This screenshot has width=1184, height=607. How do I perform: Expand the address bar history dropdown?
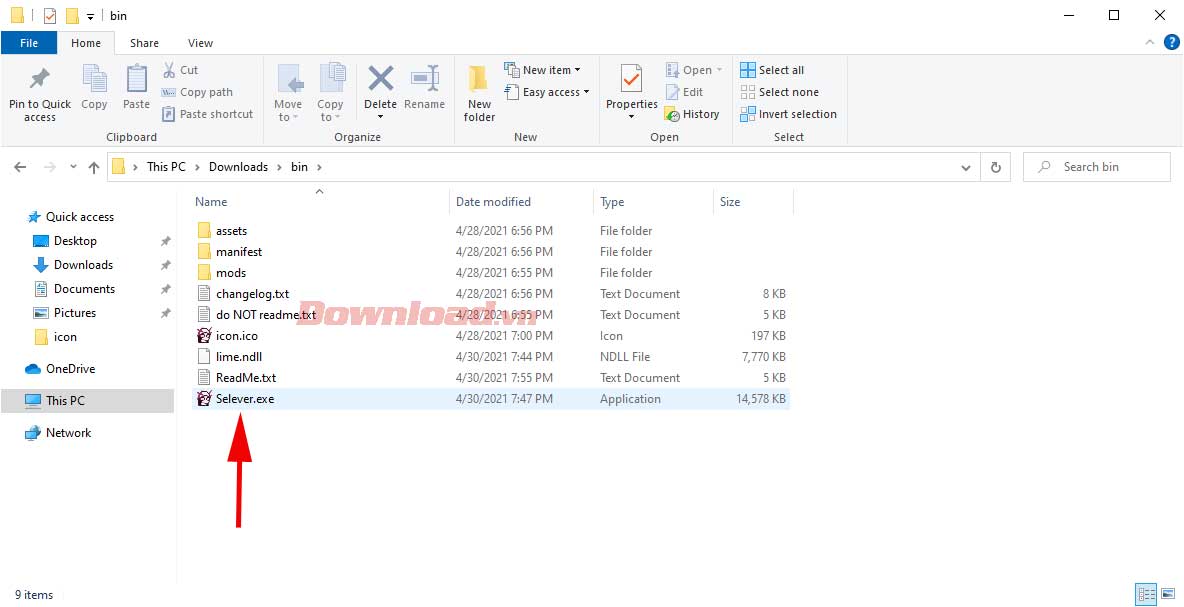966,168
